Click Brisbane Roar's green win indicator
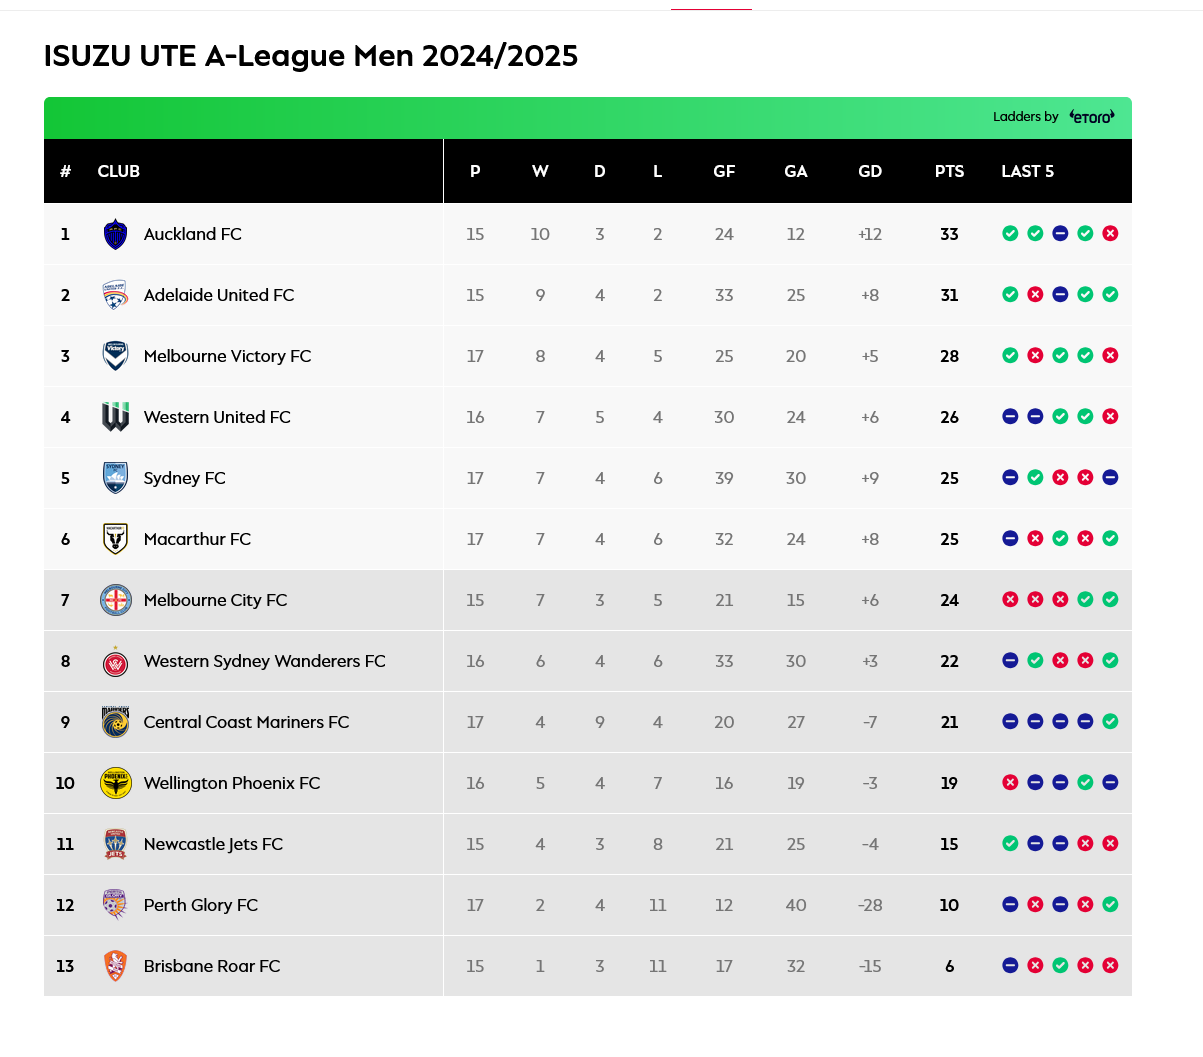1203x1057 pixels. point(1060,965)
